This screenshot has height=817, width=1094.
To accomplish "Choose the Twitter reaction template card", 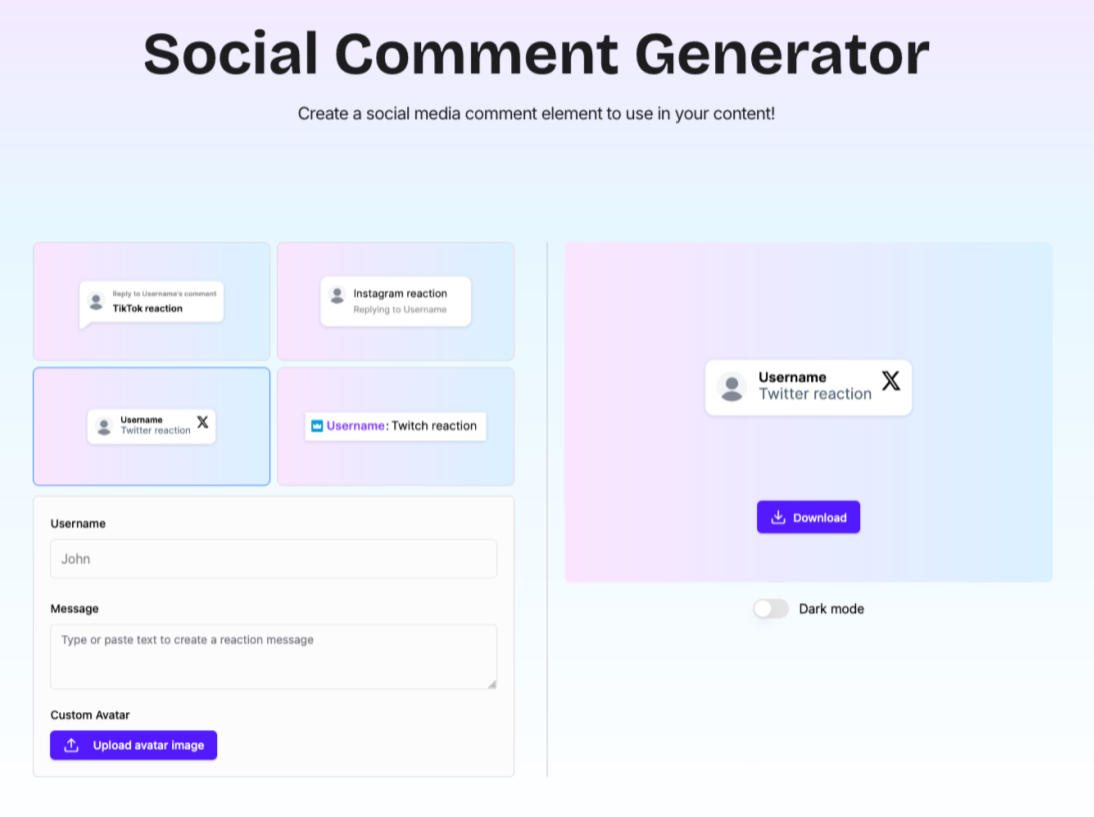I will [x=151, y=426].
